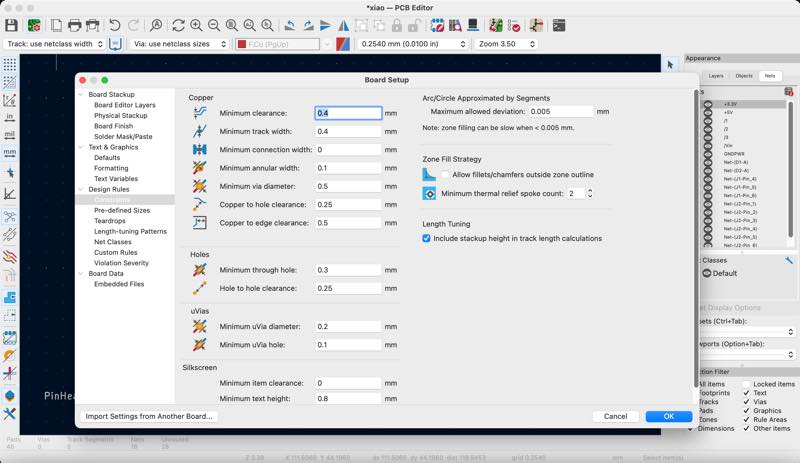Toggle the Text selection filter checkbox
This screenshot has height=463, width=800.
746,393
